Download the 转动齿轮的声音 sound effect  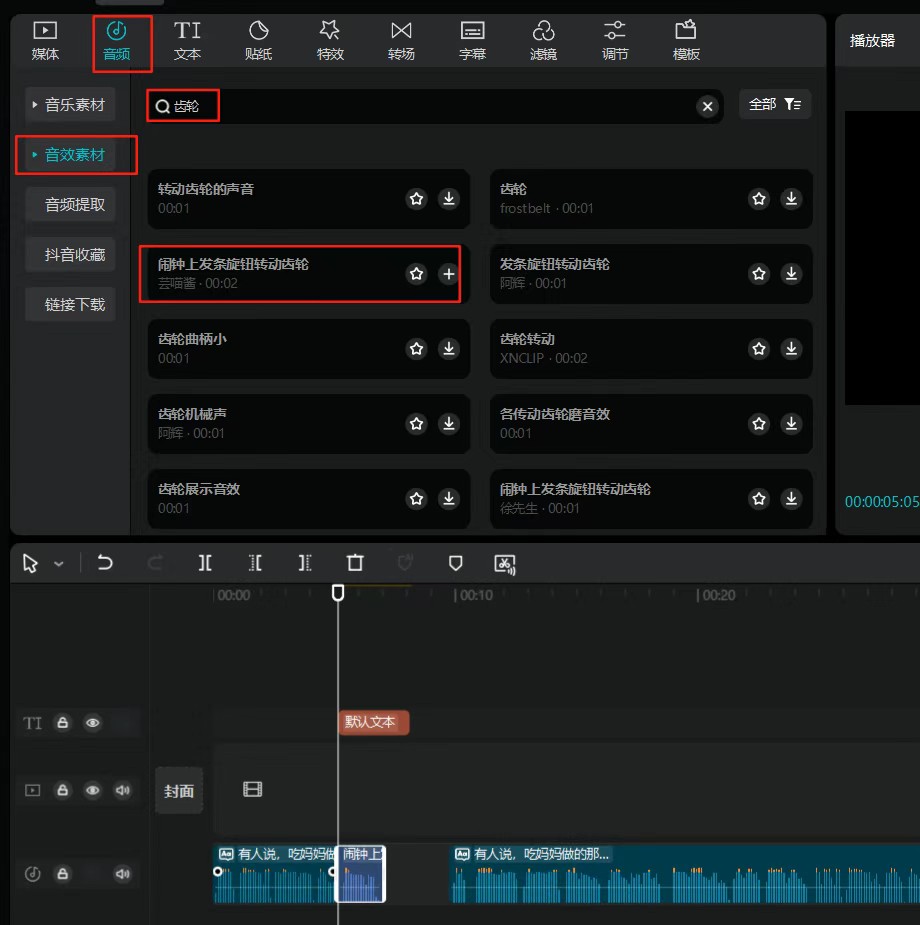click(x=449, y=199)
